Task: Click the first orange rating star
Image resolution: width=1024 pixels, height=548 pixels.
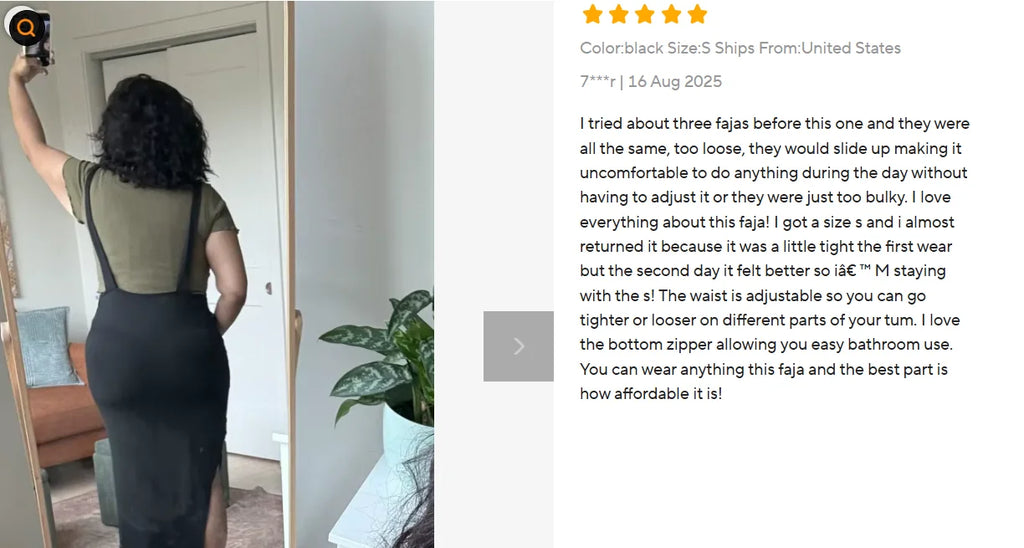Action: [x=592, y=14]
